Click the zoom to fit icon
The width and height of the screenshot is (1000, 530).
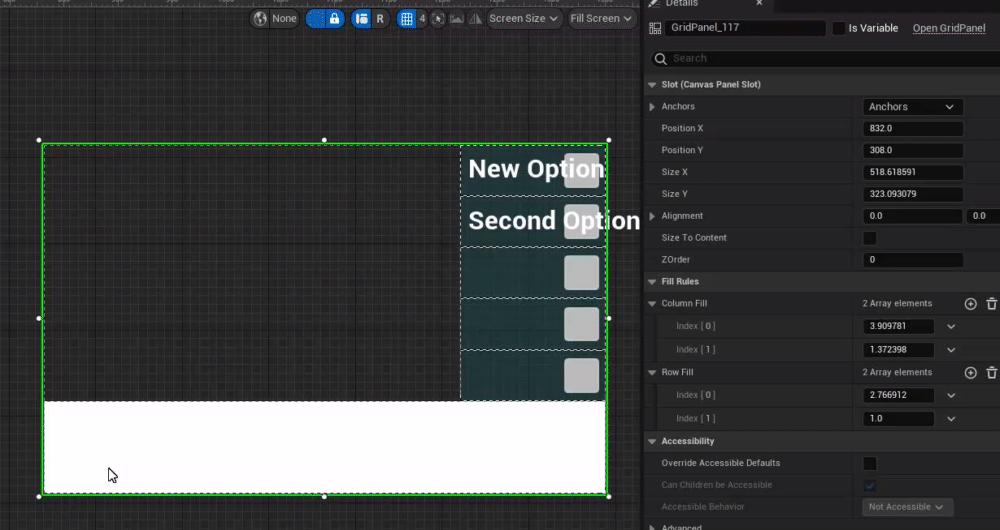(x=438, y=18)
